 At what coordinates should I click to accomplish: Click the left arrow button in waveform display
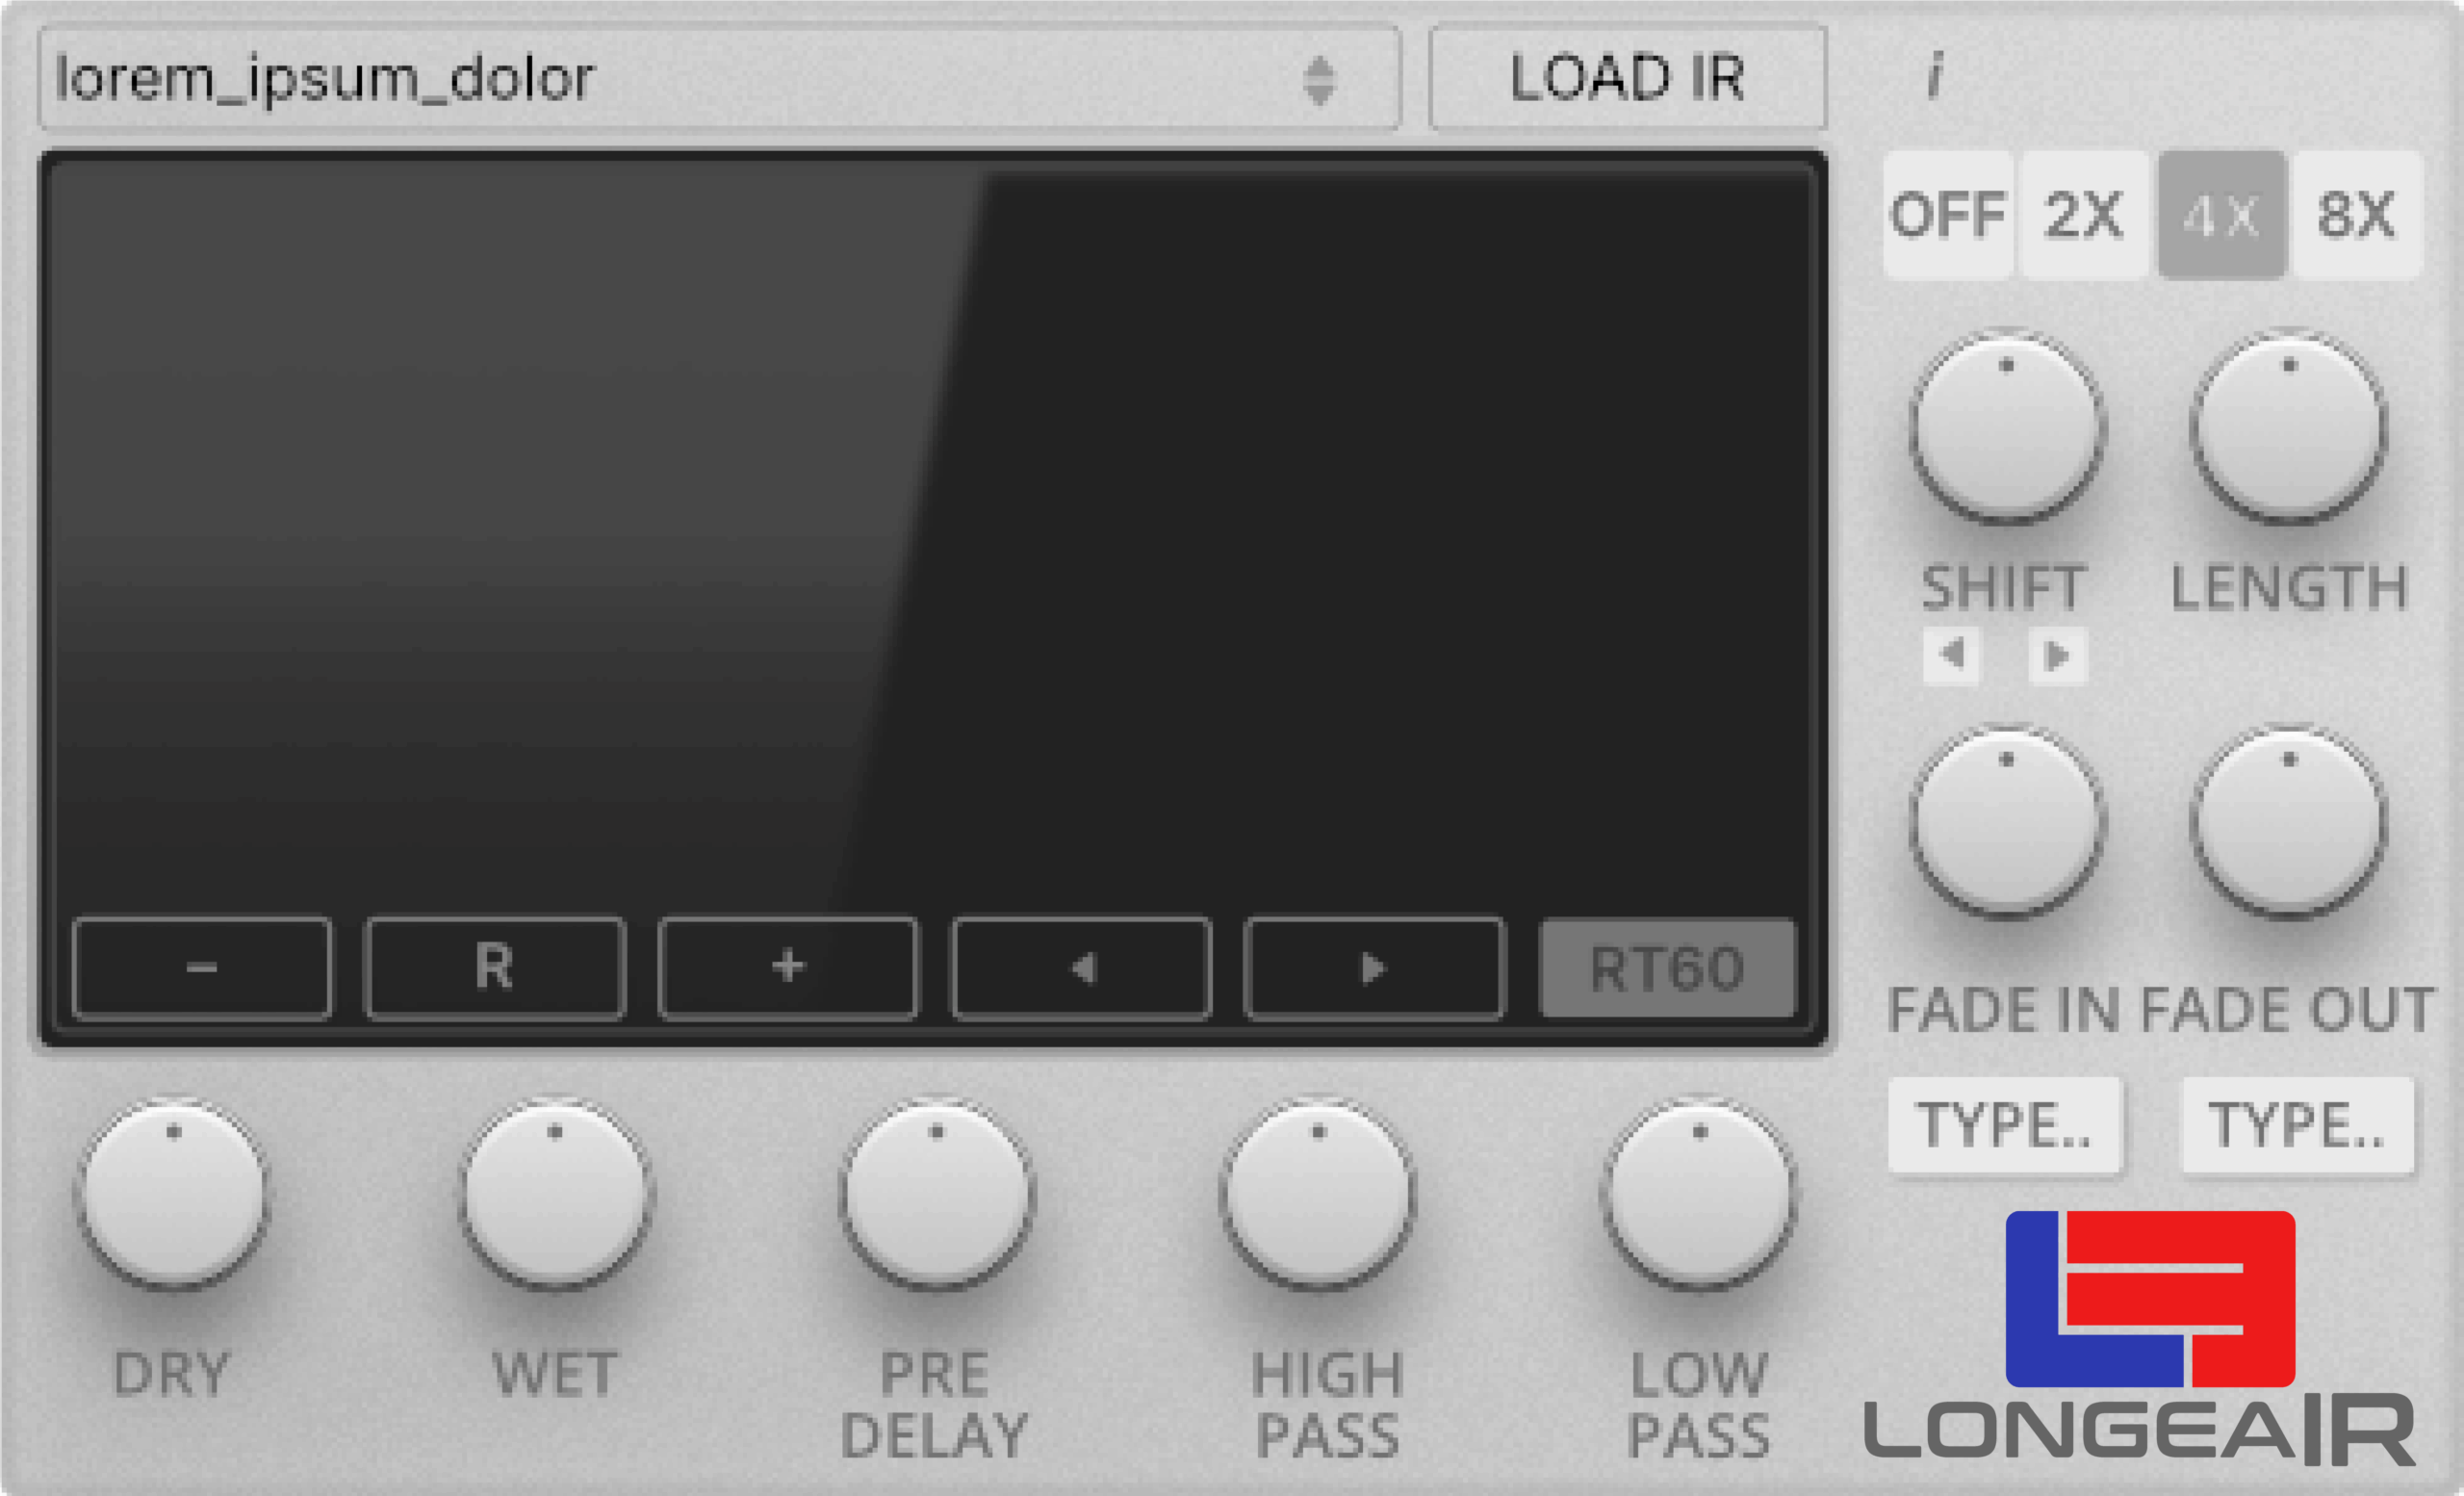click(x=1081, y=968)
